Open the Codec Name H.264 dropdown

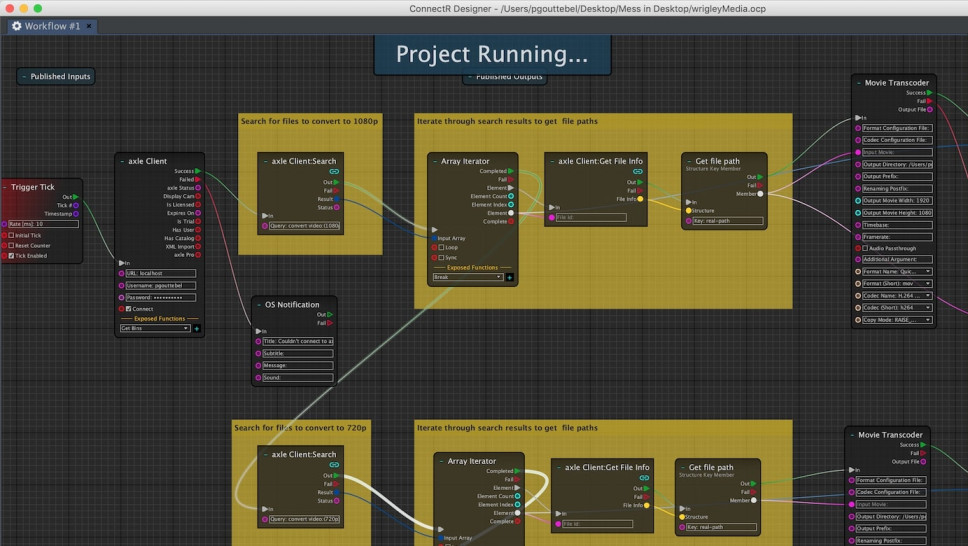[x=897, y=296]
